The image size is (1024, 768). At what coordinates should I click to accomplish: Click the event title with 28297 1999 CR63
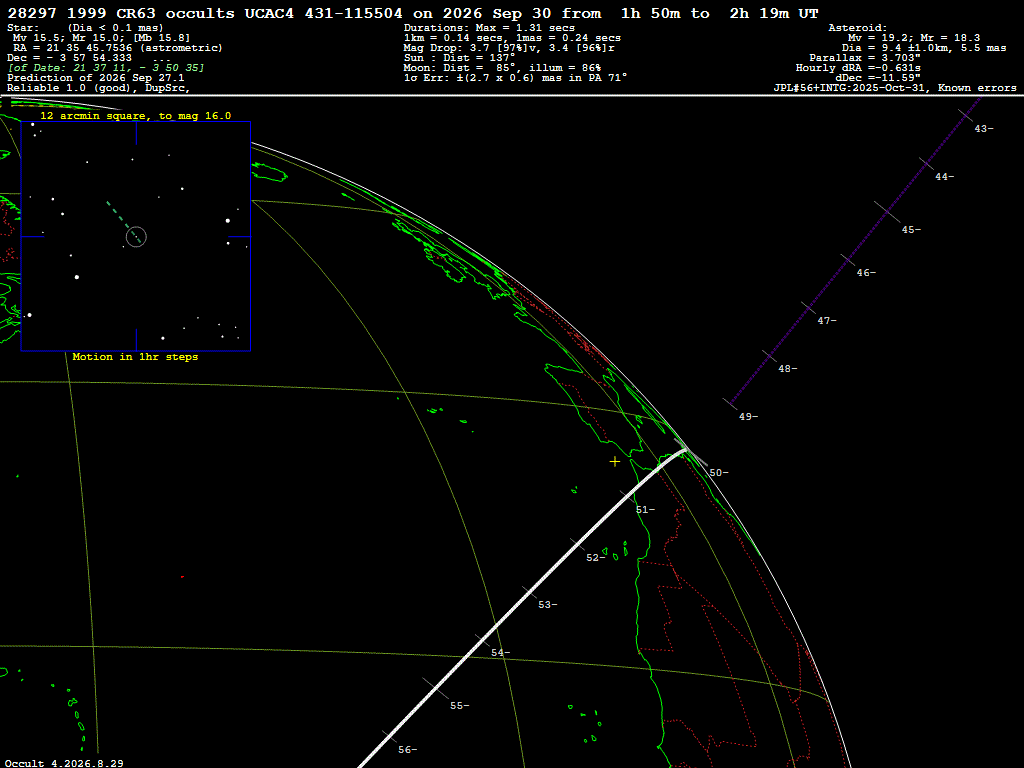413,13
